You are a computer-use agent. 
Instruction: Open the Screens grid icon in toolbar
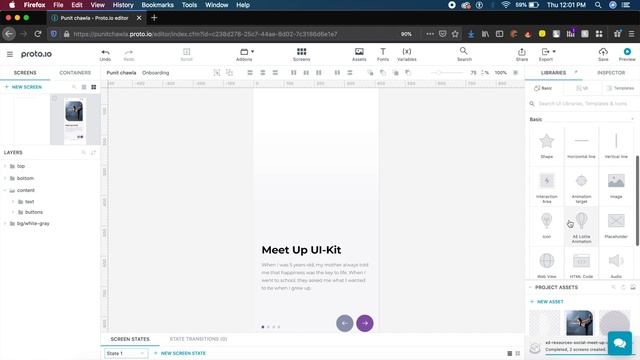[x=301, y=51]
